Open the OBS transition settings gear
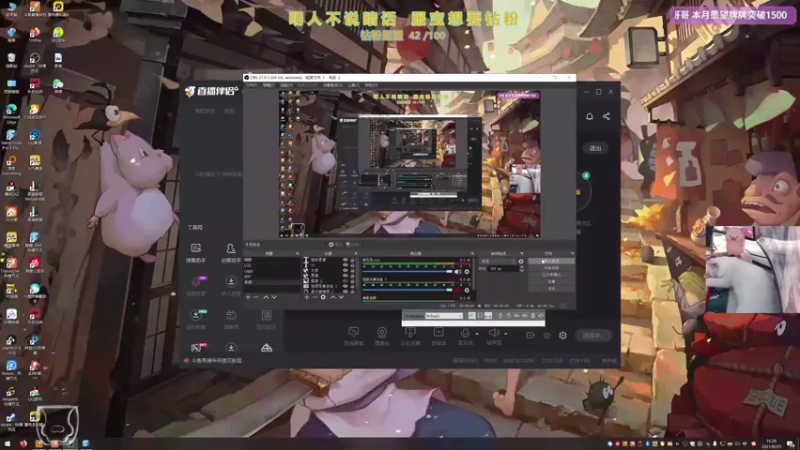Image resolution: width=800 pixels, height=450 pixels. (521, 261)
